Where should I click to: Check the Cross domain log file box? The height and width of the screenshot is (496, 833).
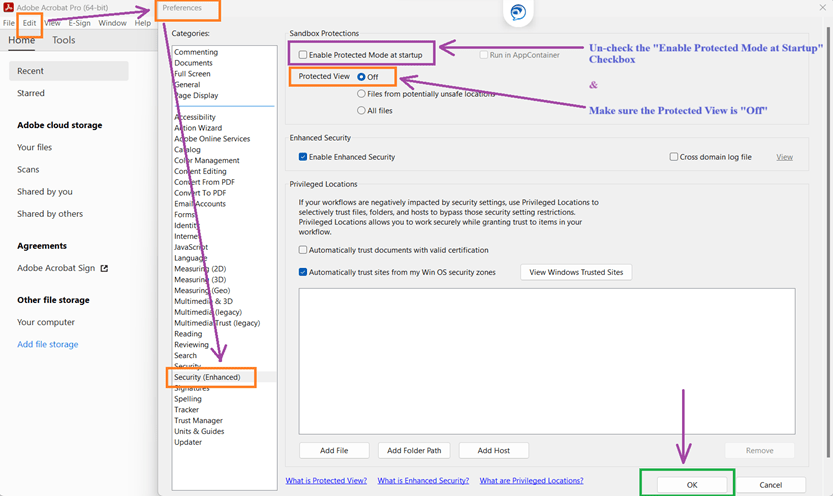tap(674, 157)
